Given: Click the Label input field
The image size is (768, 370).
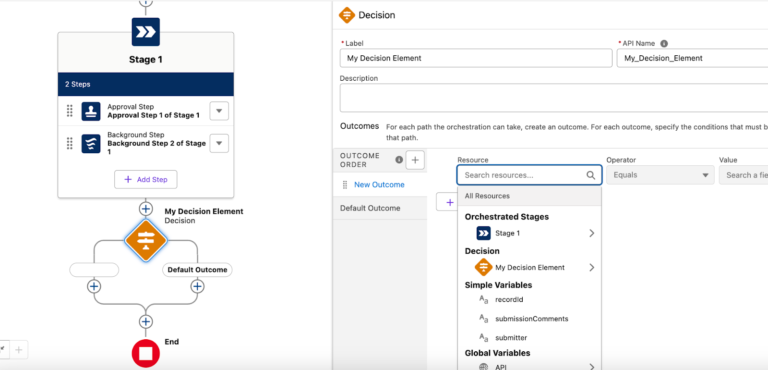Looking at the screenshot, I should pos(476,58).
